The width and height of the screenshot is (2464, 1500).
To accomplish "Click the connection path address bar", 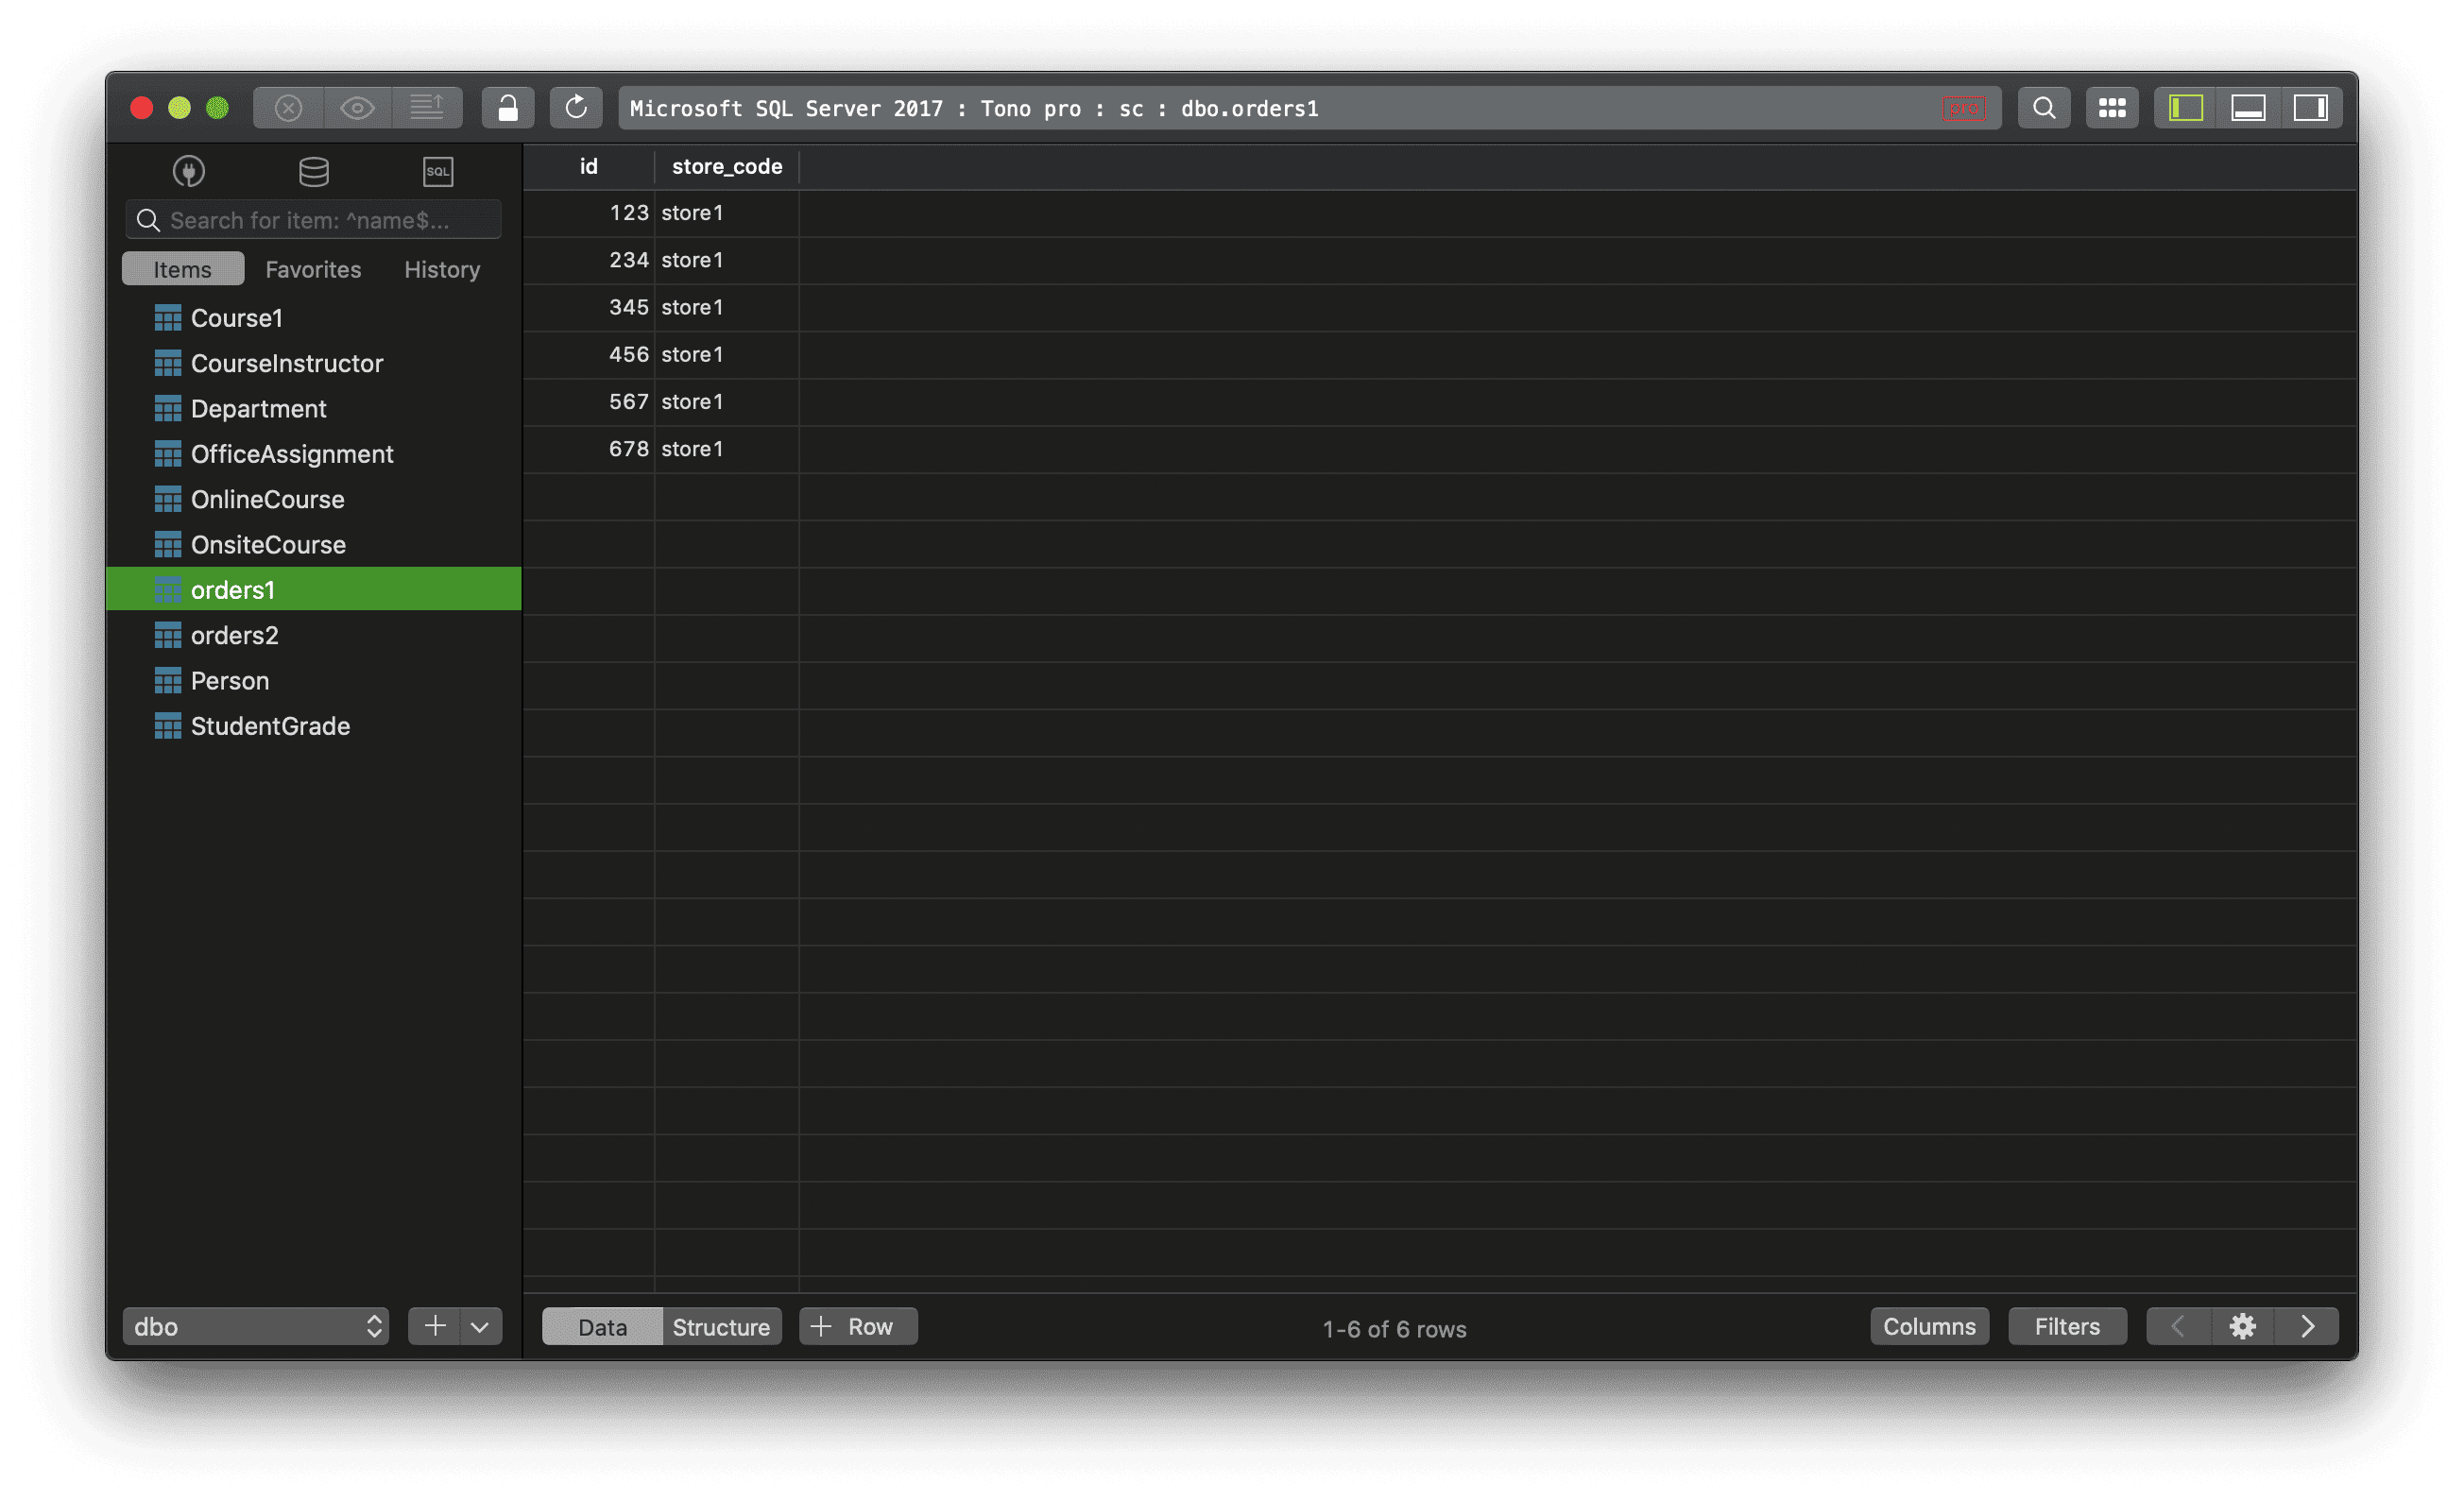I will 1310,108.
